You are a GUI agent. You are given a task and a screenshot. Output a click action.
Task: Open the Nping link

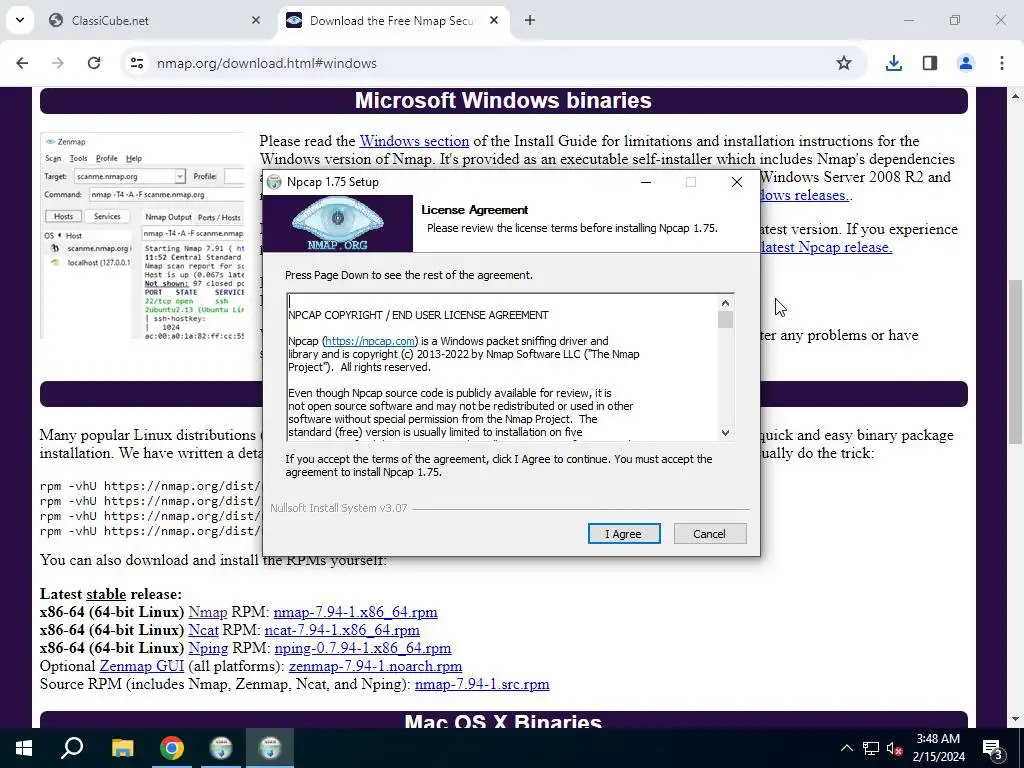[x=208, y=648]
